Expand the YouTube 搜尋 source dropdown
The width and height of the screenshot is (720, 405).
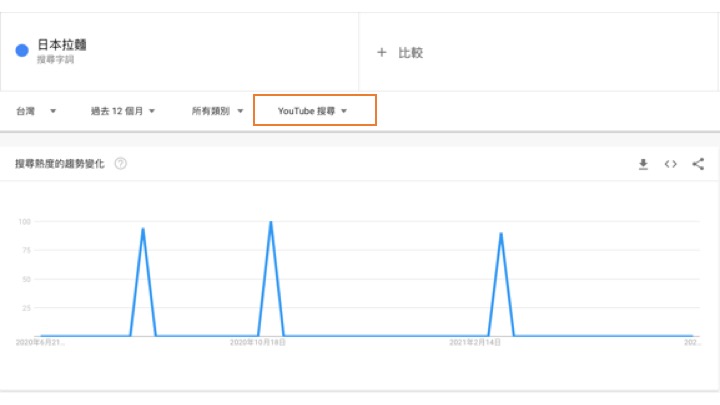pyautogui.click(x=314, y=111)
